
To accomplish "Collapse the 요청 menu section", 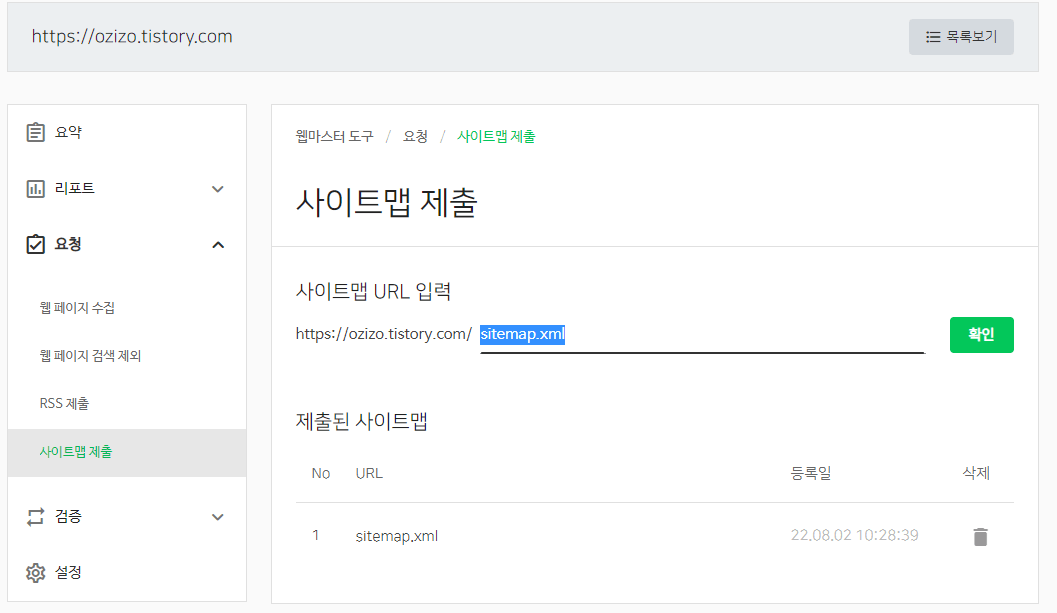I will (217, 244).
